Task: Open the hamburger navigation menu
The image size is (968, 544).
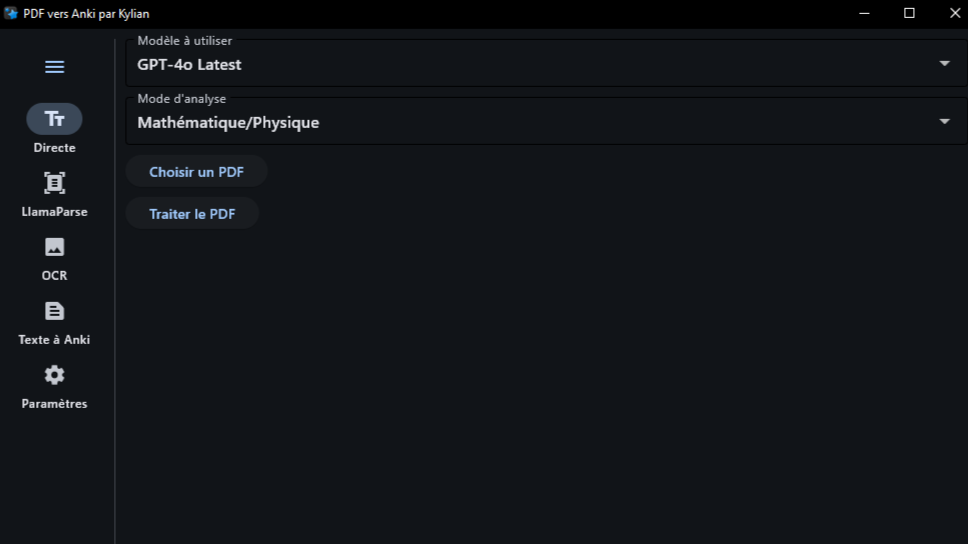Action: click(54, 67)
